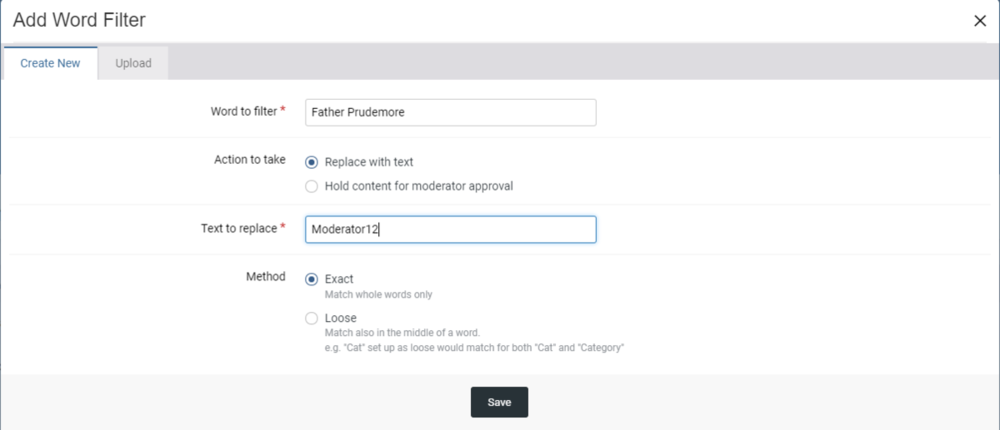Click the "Match whole words only" hint text
The height and width of the screenshot is (430, 1000).
click(x=378, y=295)
